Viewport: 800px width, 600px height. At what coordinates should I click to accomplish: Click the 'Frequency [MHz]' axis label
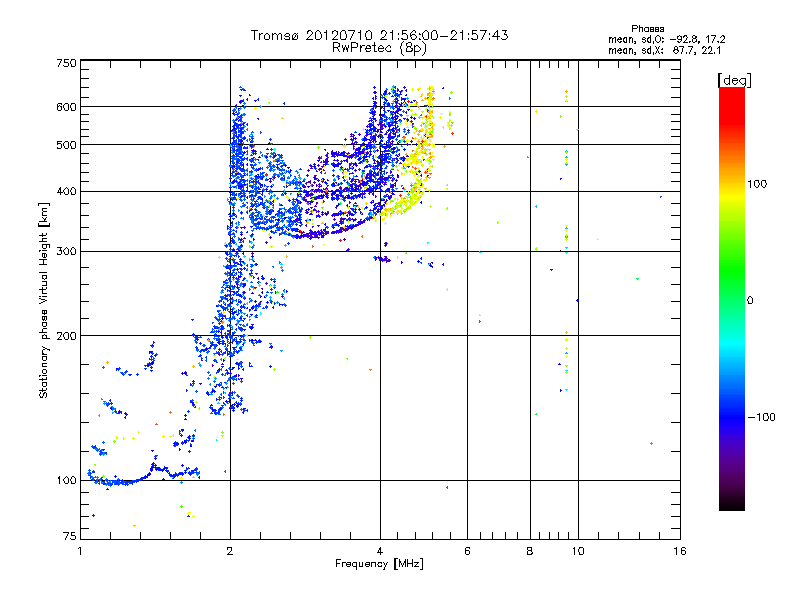tap(379, 564)
